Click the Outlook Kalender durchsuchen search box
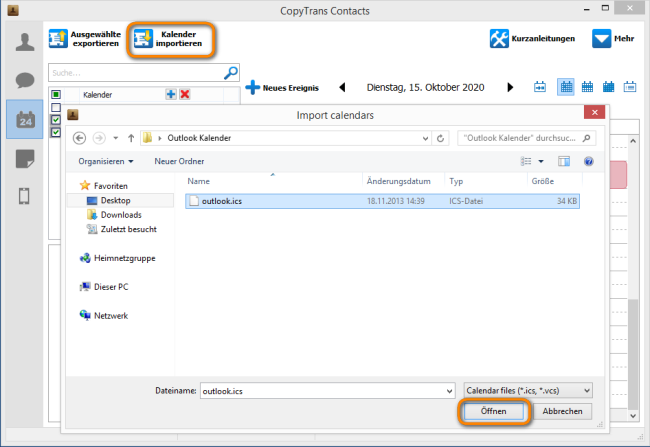 coord(526,138)
